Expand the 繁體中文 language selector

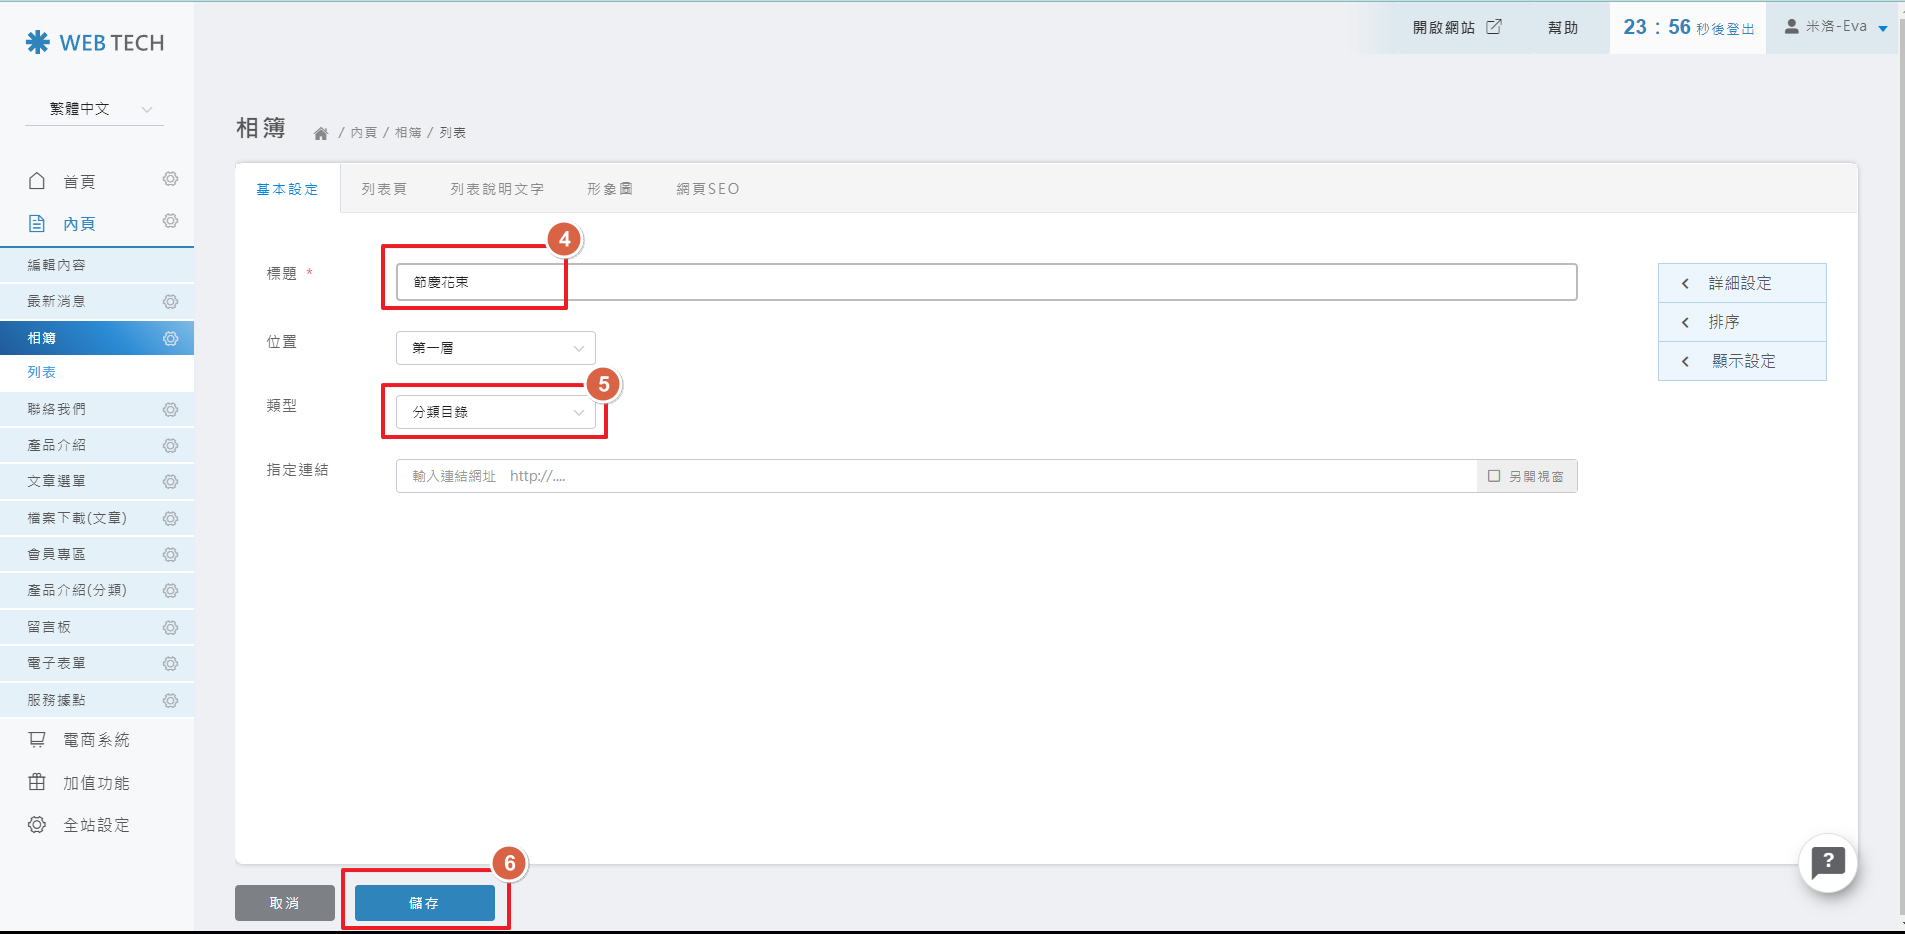[x=95, y=109]
